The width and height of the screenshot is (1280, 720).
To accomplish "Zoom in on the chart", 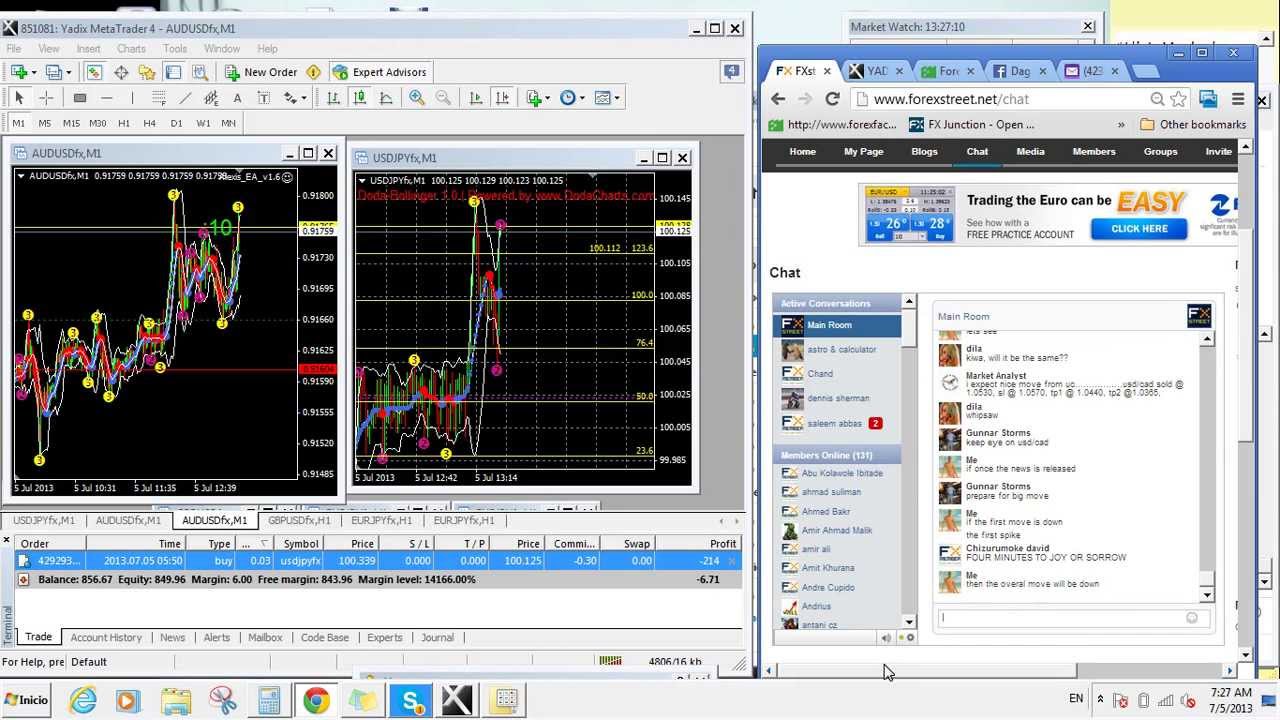I will [416, 98].
